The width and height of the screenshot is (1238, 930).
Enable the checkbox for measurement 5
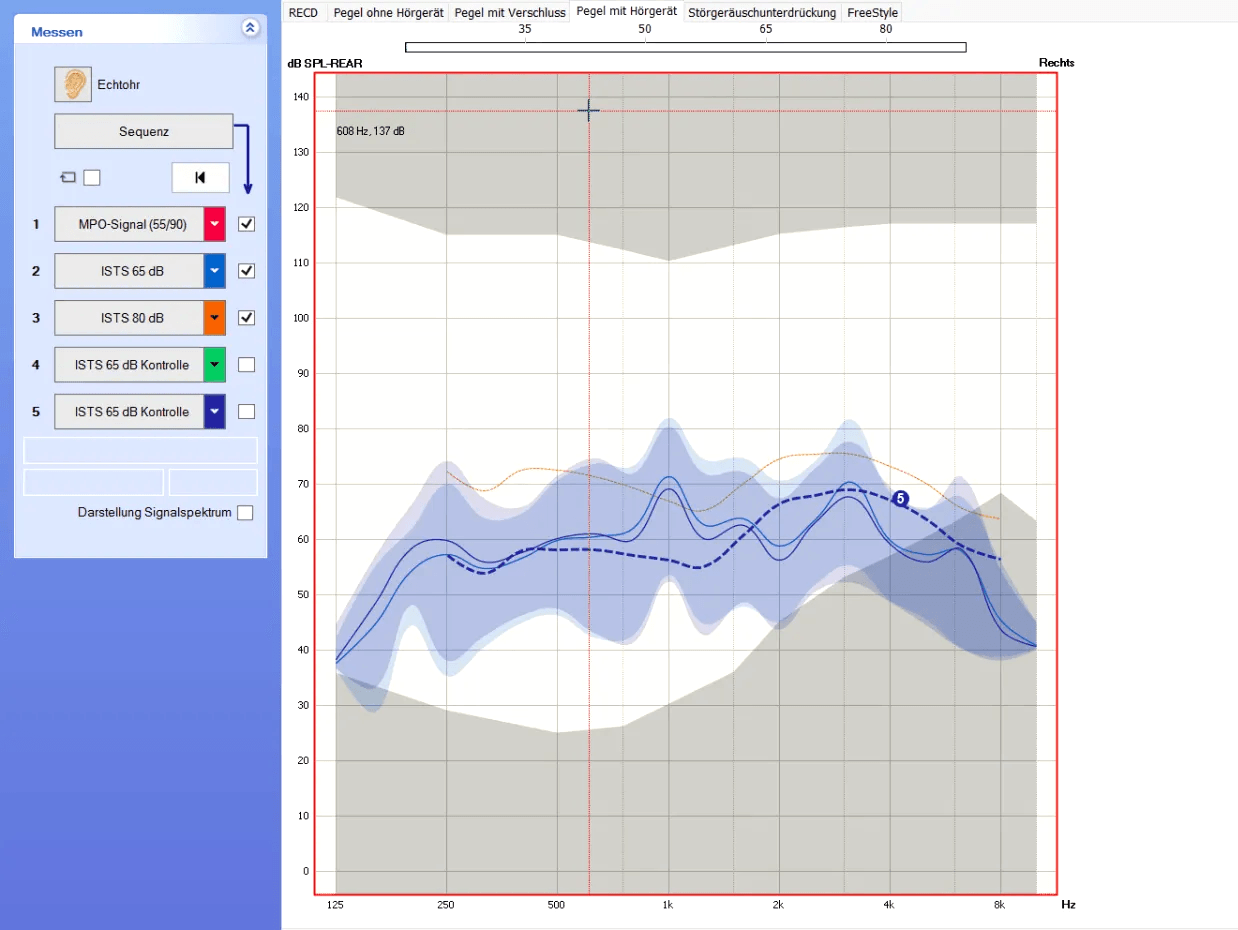(246, 411)
